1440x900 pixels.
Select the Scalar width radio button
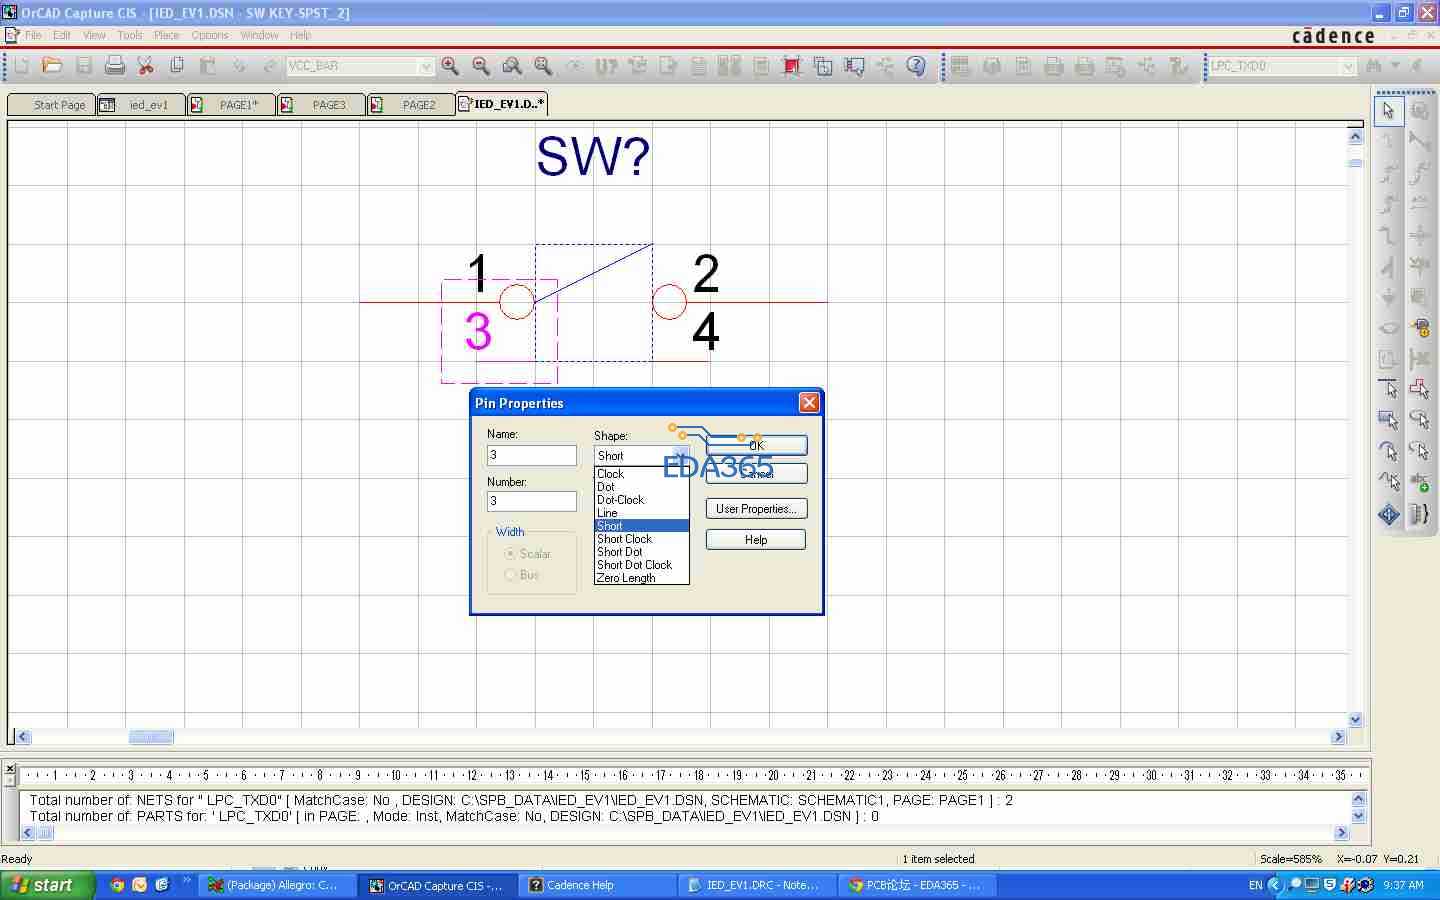point(511,554)
